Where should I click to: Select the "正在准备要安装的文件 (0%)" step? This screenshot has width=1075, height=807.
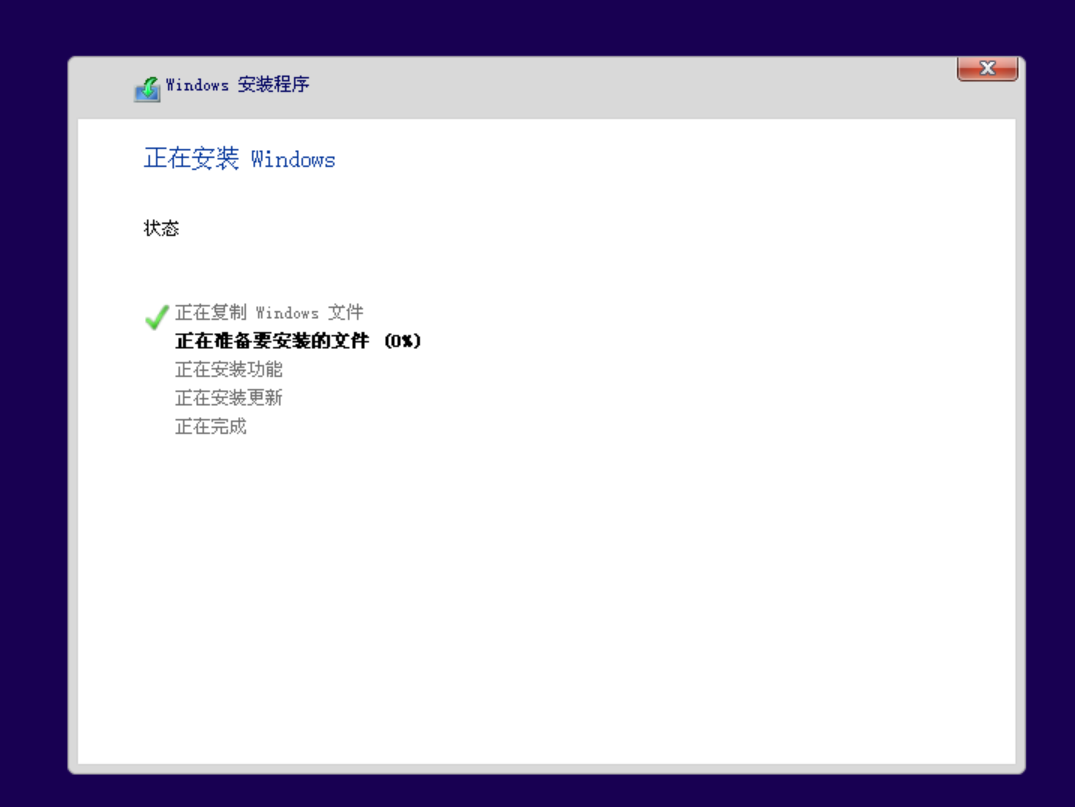298,341
